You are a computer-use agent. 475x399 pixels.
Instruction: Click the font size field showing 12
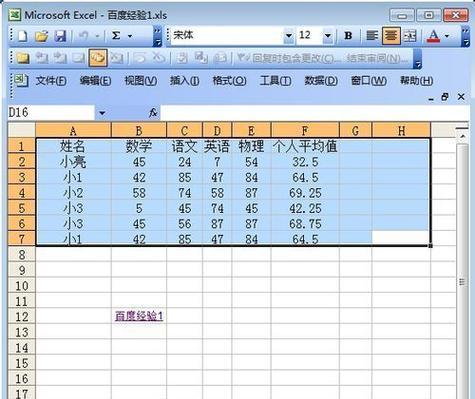coord(310,35)
